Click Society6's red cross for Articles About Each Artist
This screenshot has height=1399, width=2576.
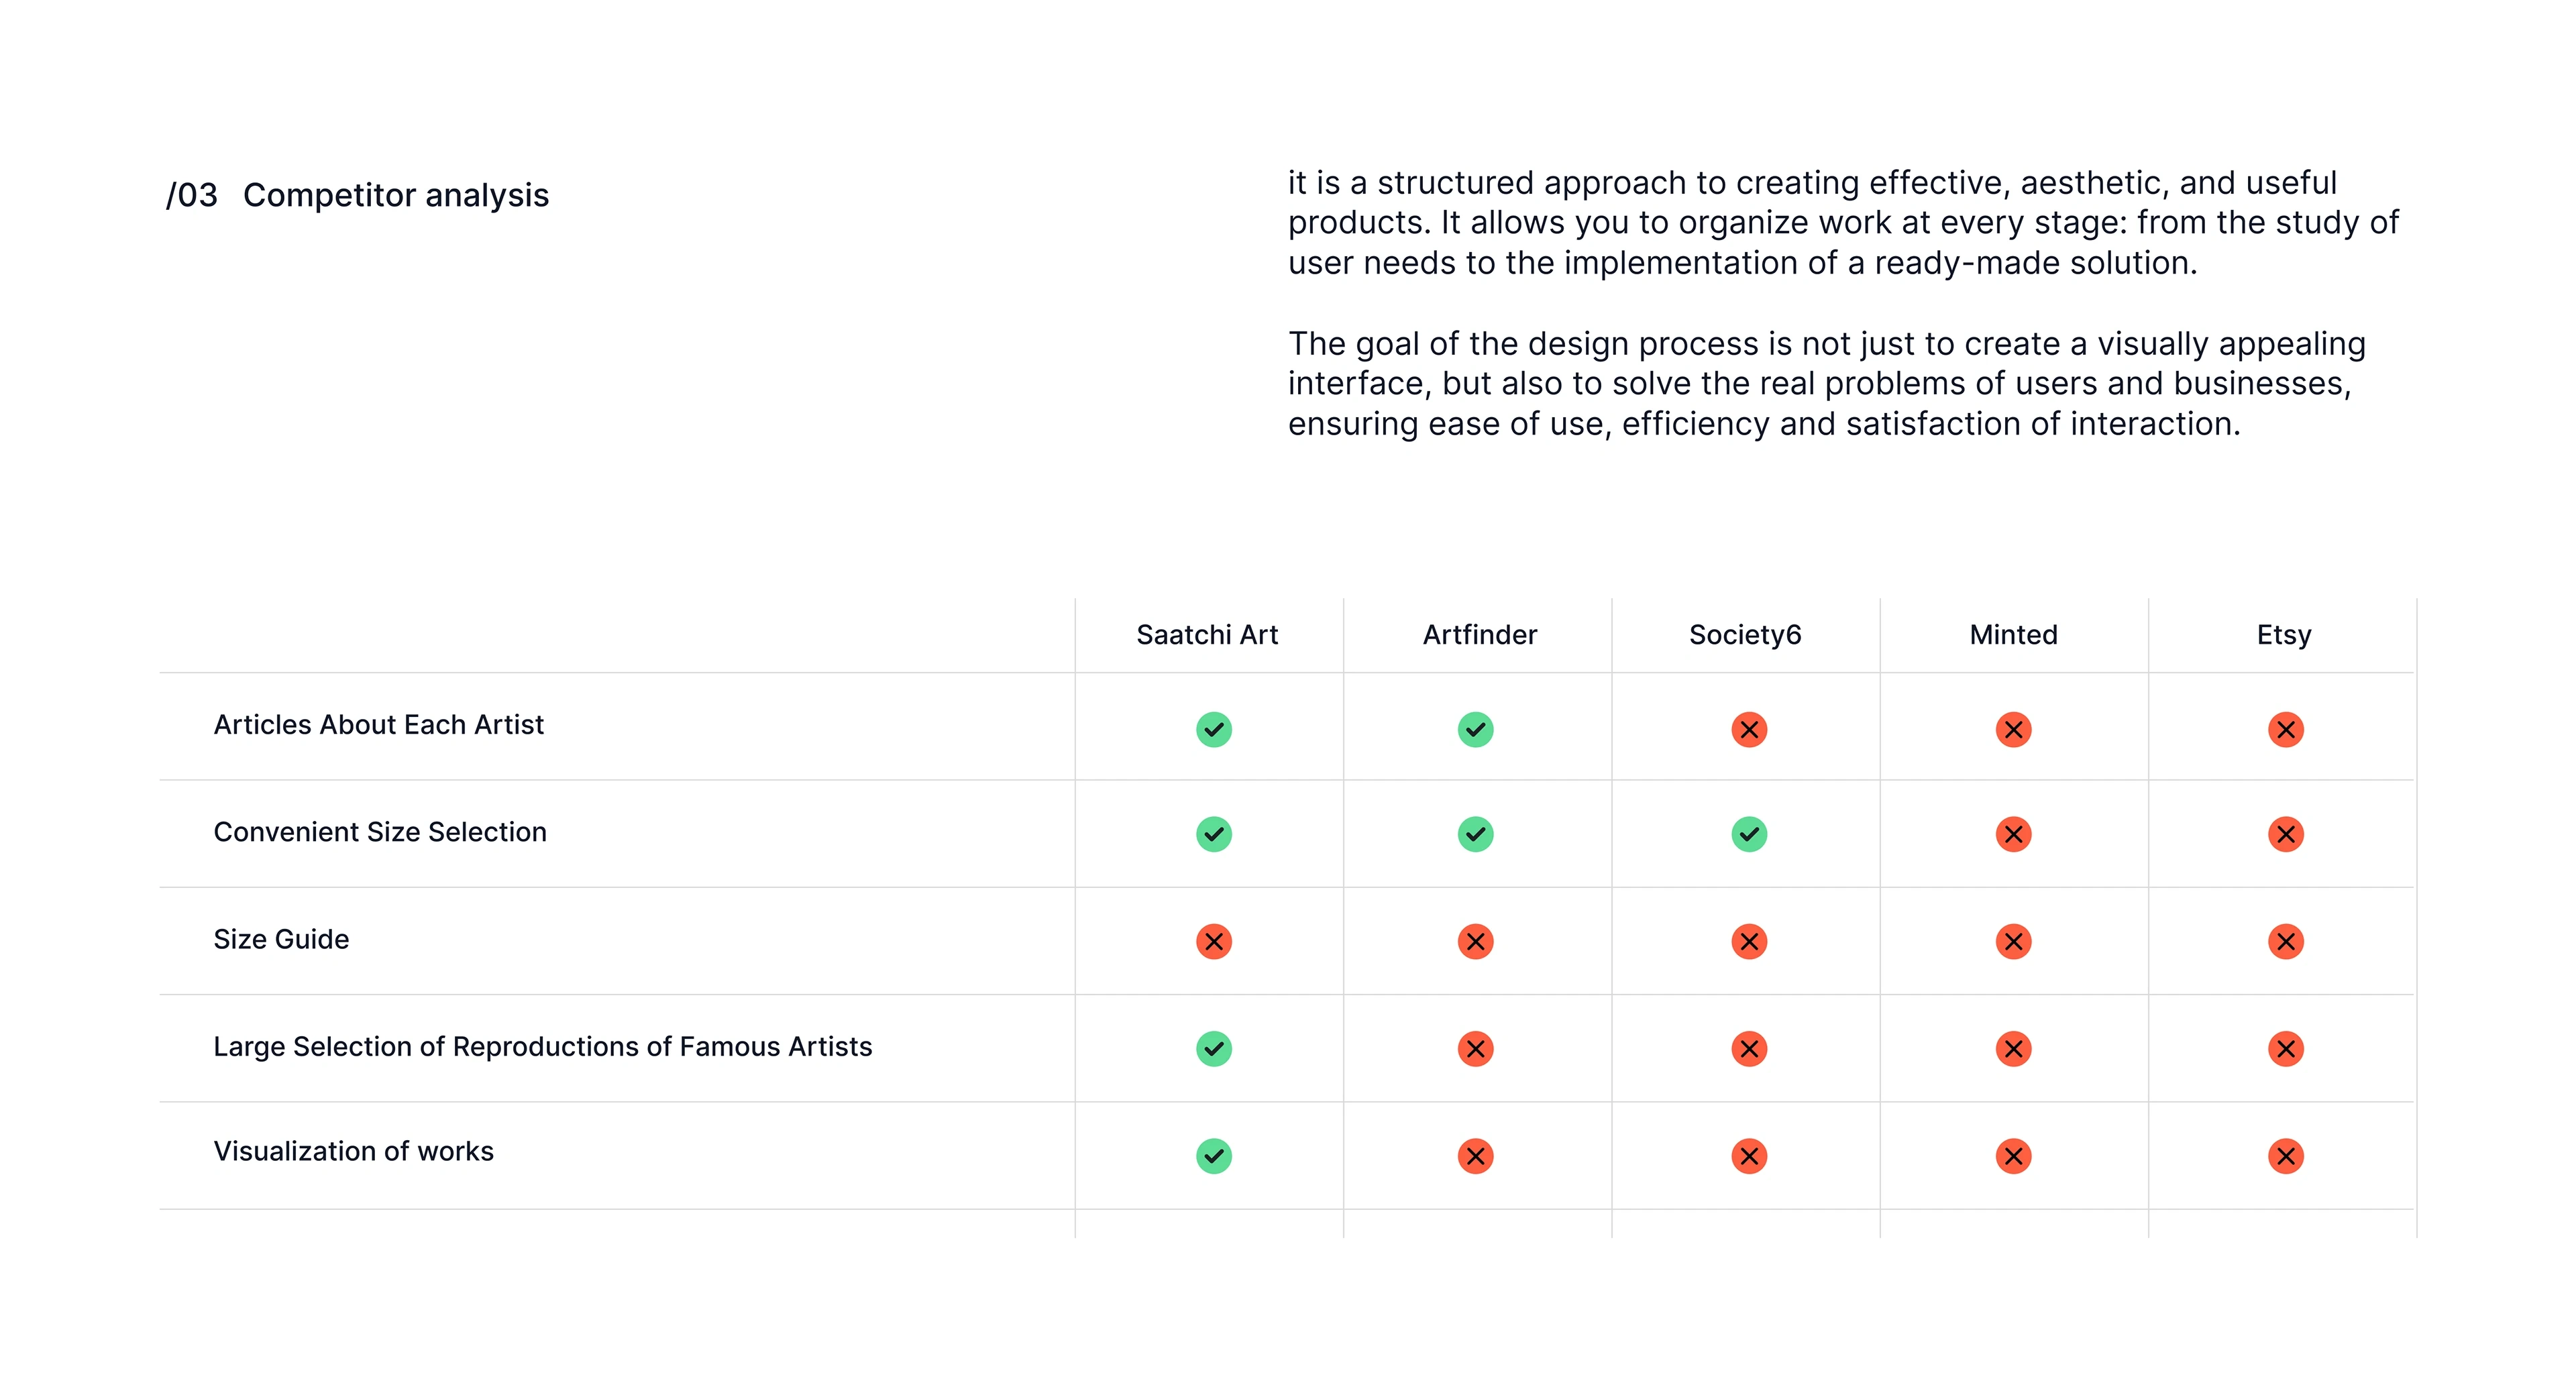click(1749, 729)
